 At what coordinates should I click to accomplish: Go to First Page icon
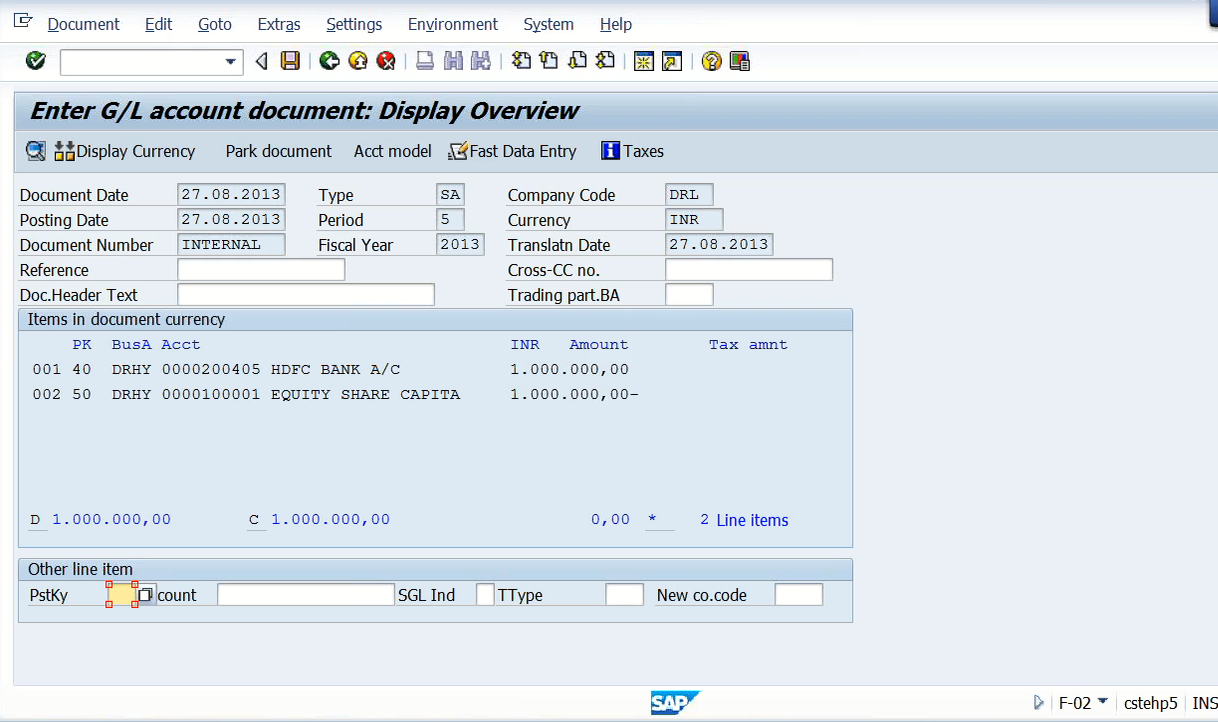(x=521, y=61)
